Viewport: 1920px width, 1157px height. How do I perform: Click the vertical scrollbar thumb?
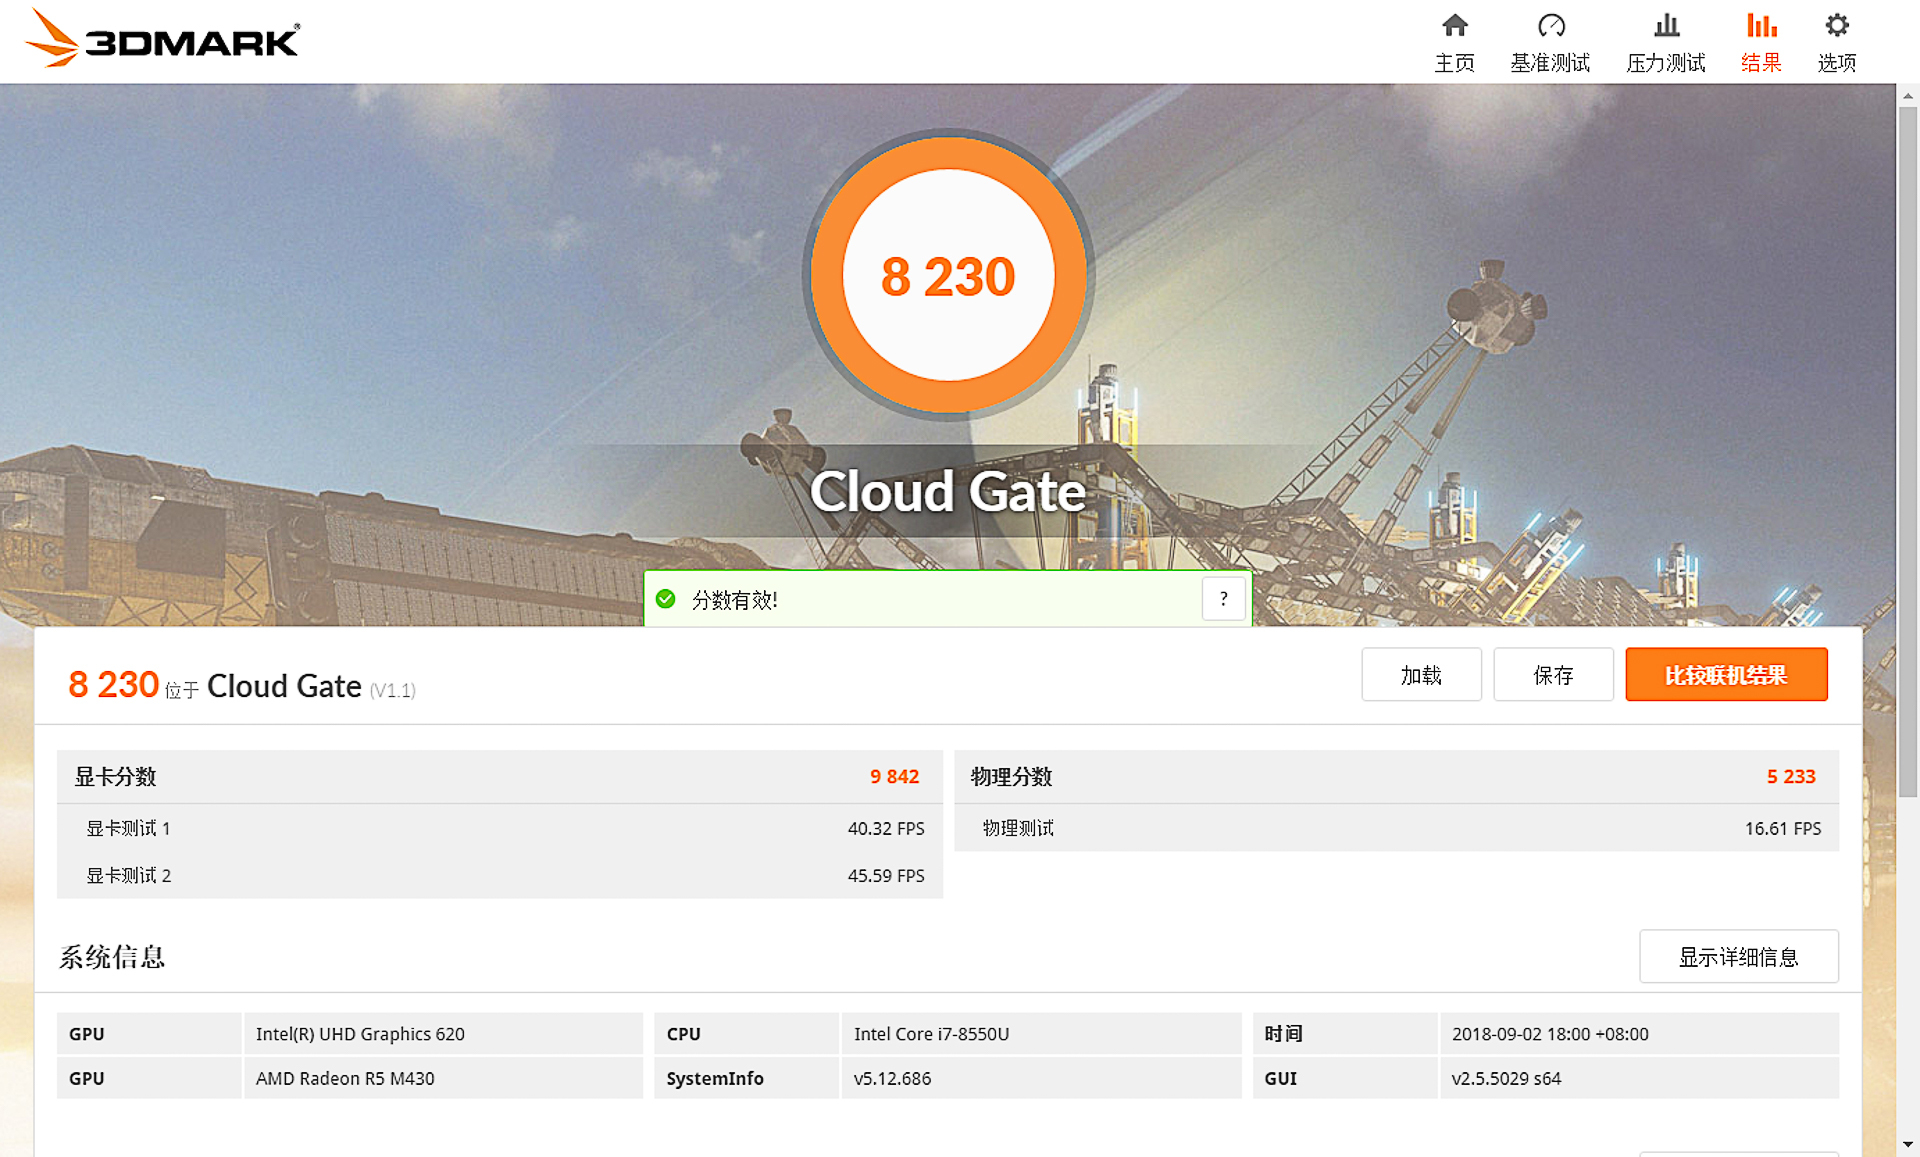tap(1908, 450)
